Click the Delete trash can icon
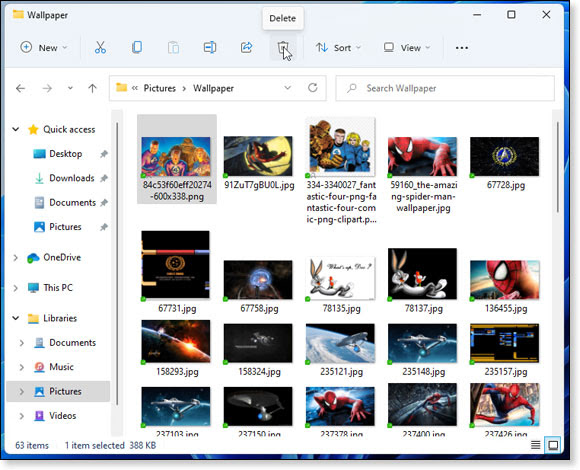This screenshot has height=470, width=580. (x=283, y=47)
